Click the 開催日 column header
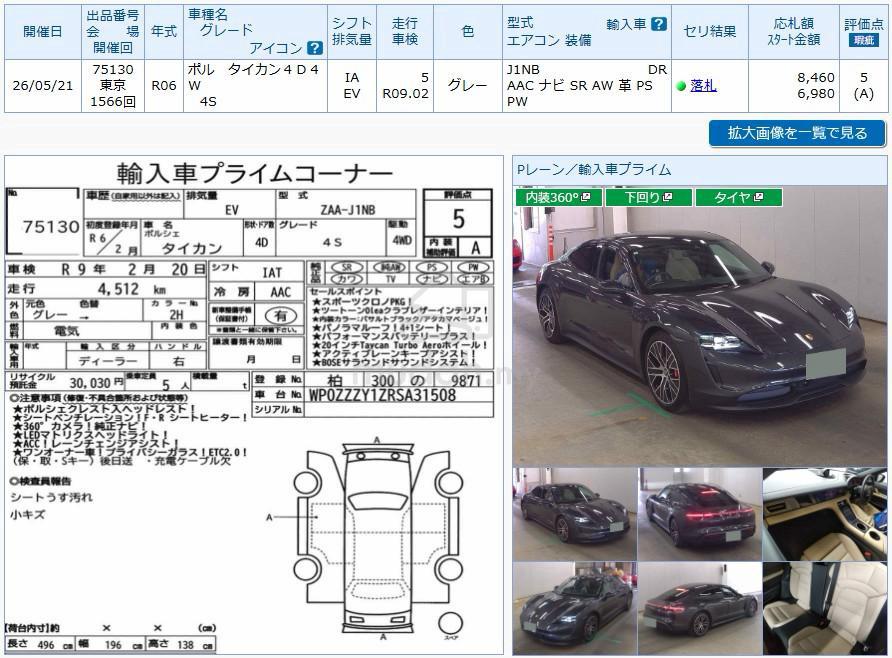This screenshot has height=658, width=892. point(43,32)
